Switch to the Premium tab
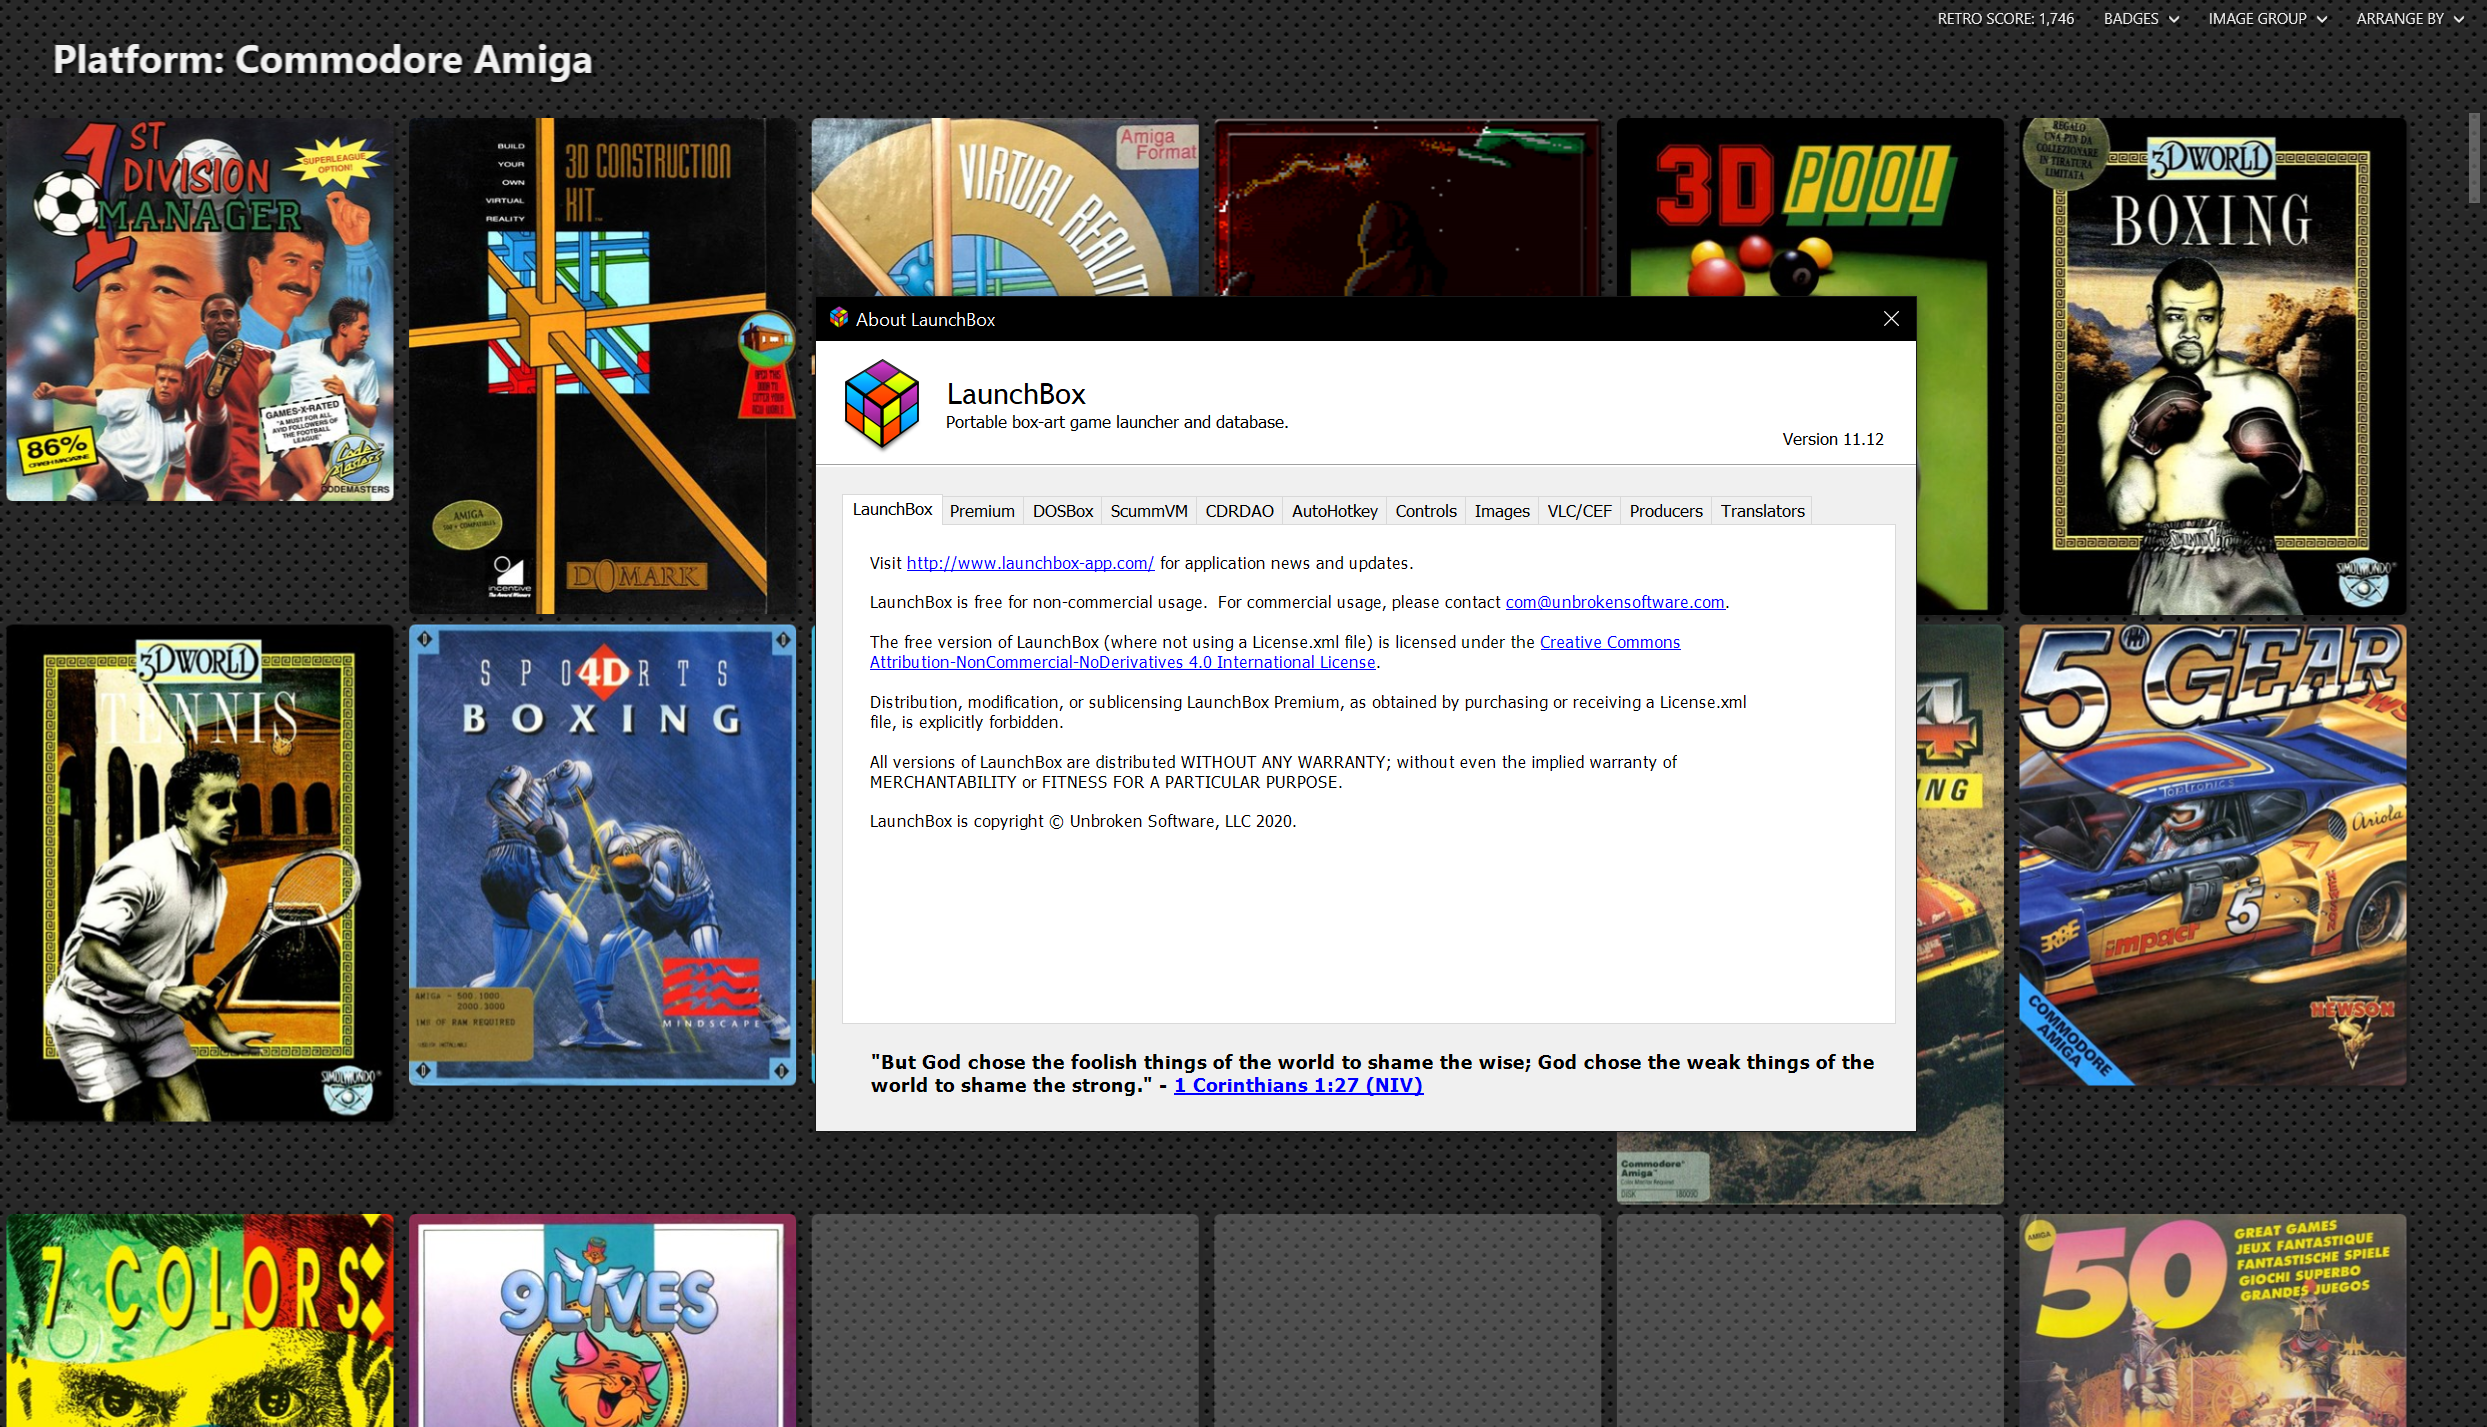Screen dimensions: 2487x1427 pyautogui.click(x=982, y=511)
